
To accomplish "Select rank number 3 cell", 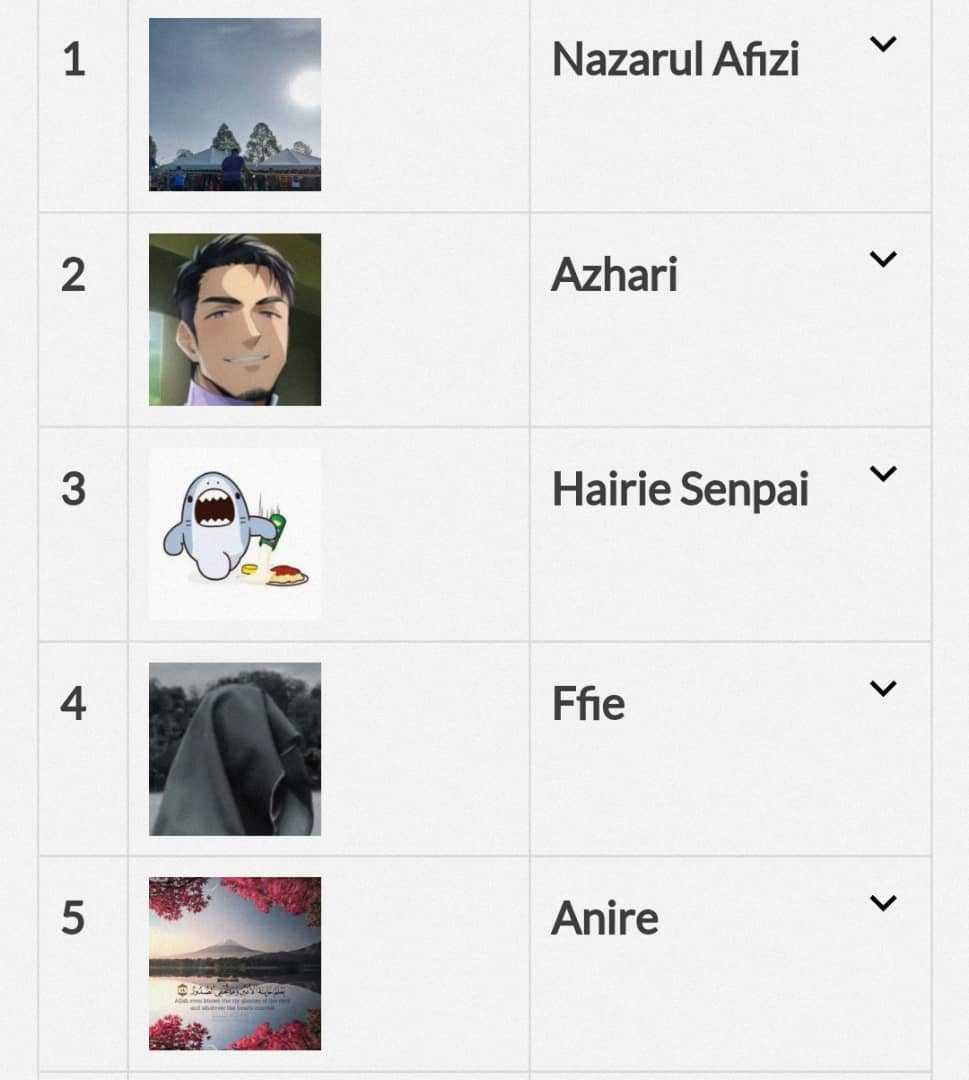I will (83, 534).
